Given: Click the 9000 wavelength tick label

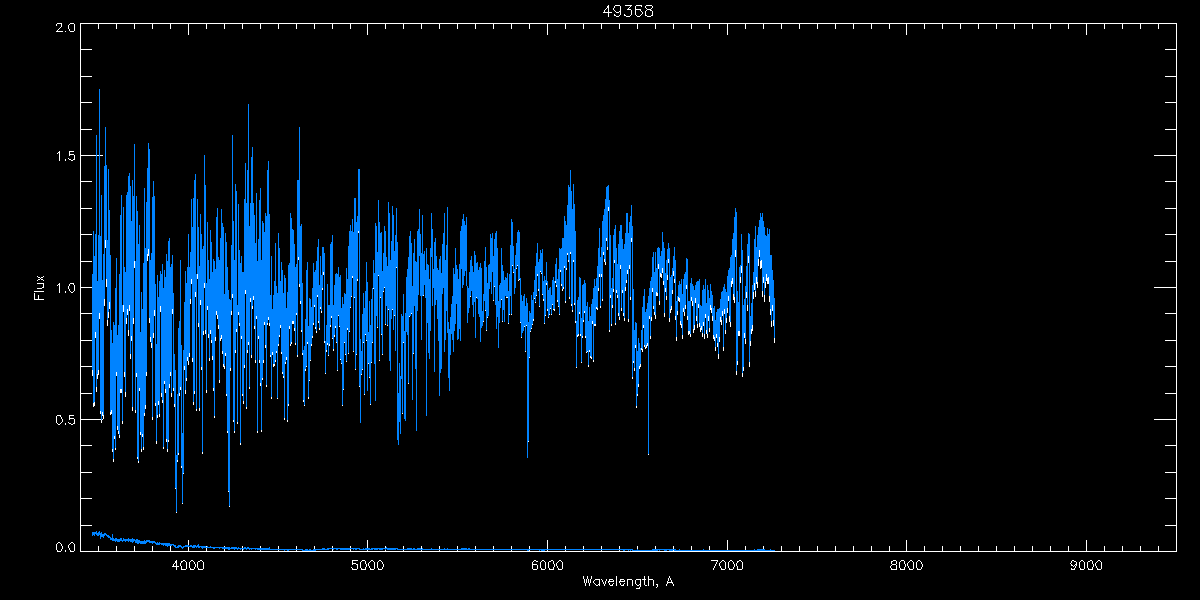Looking at the screenshot, I should (1086, 563).
